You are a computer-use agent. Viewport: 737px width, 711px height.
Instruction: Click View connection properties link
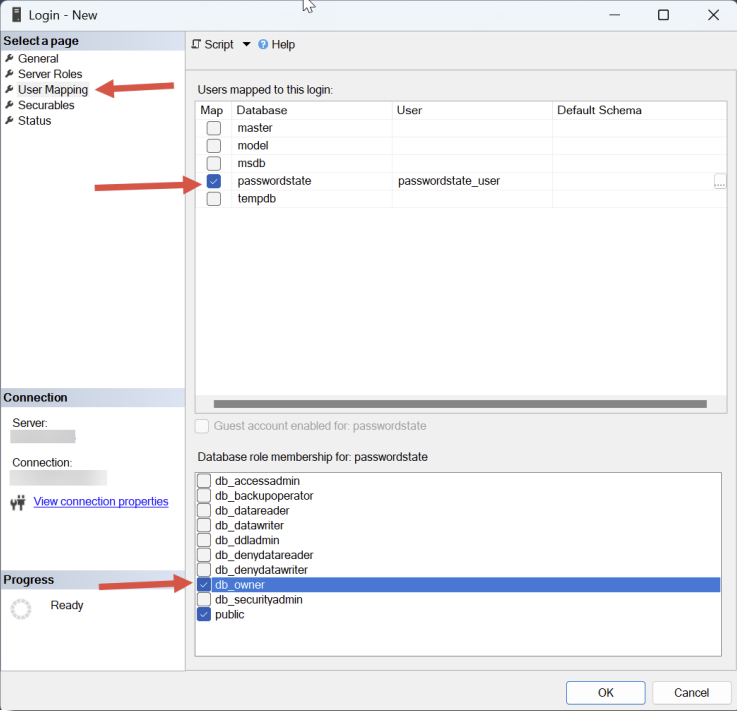[x=101, y=501]
